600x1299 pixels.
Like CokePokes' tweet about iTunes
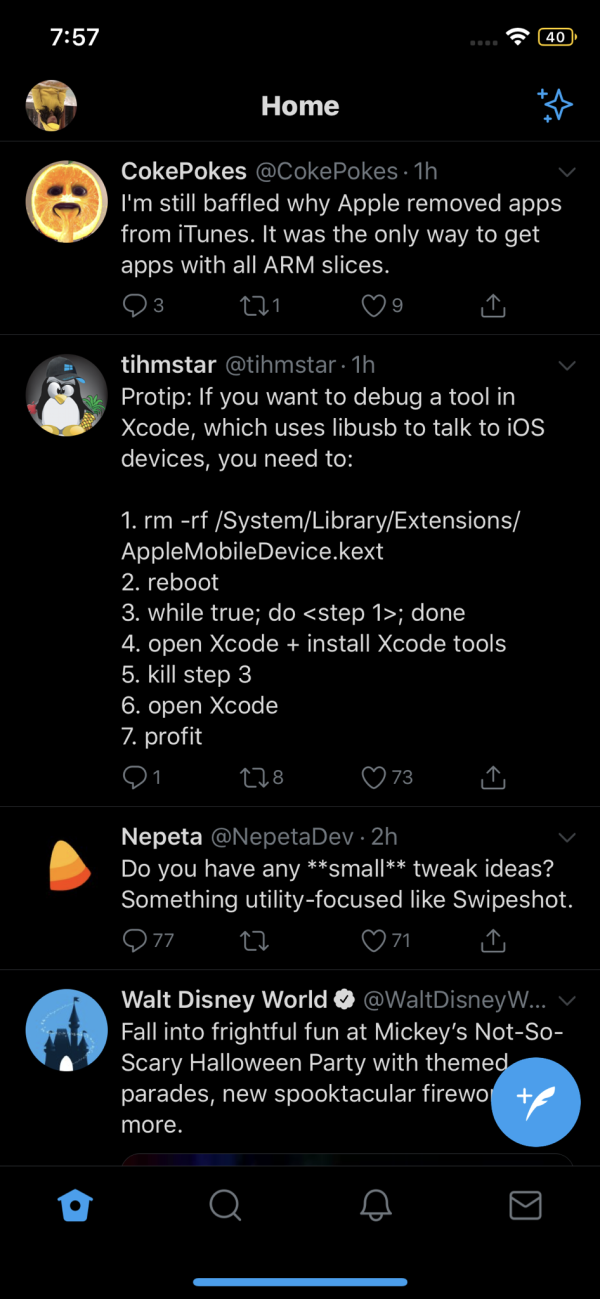(x=382, y=305)
